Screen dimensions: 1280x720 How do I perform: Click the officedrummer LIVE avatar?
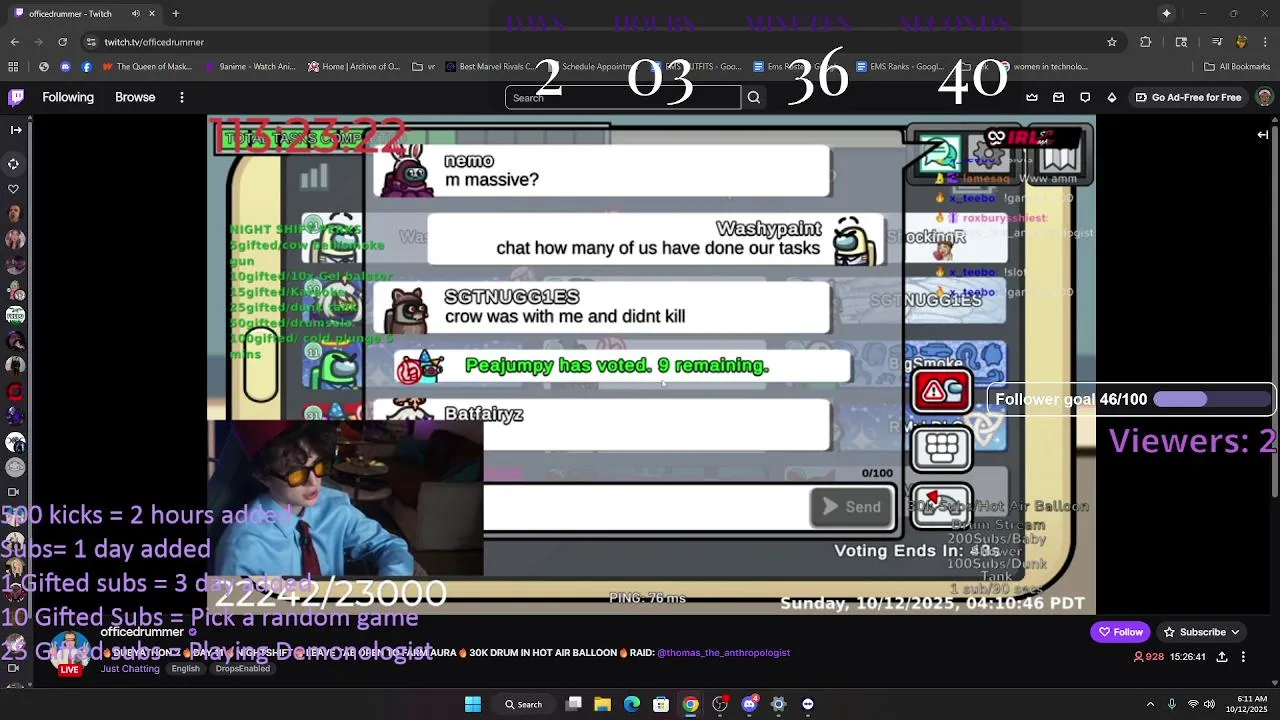(69, 653)
